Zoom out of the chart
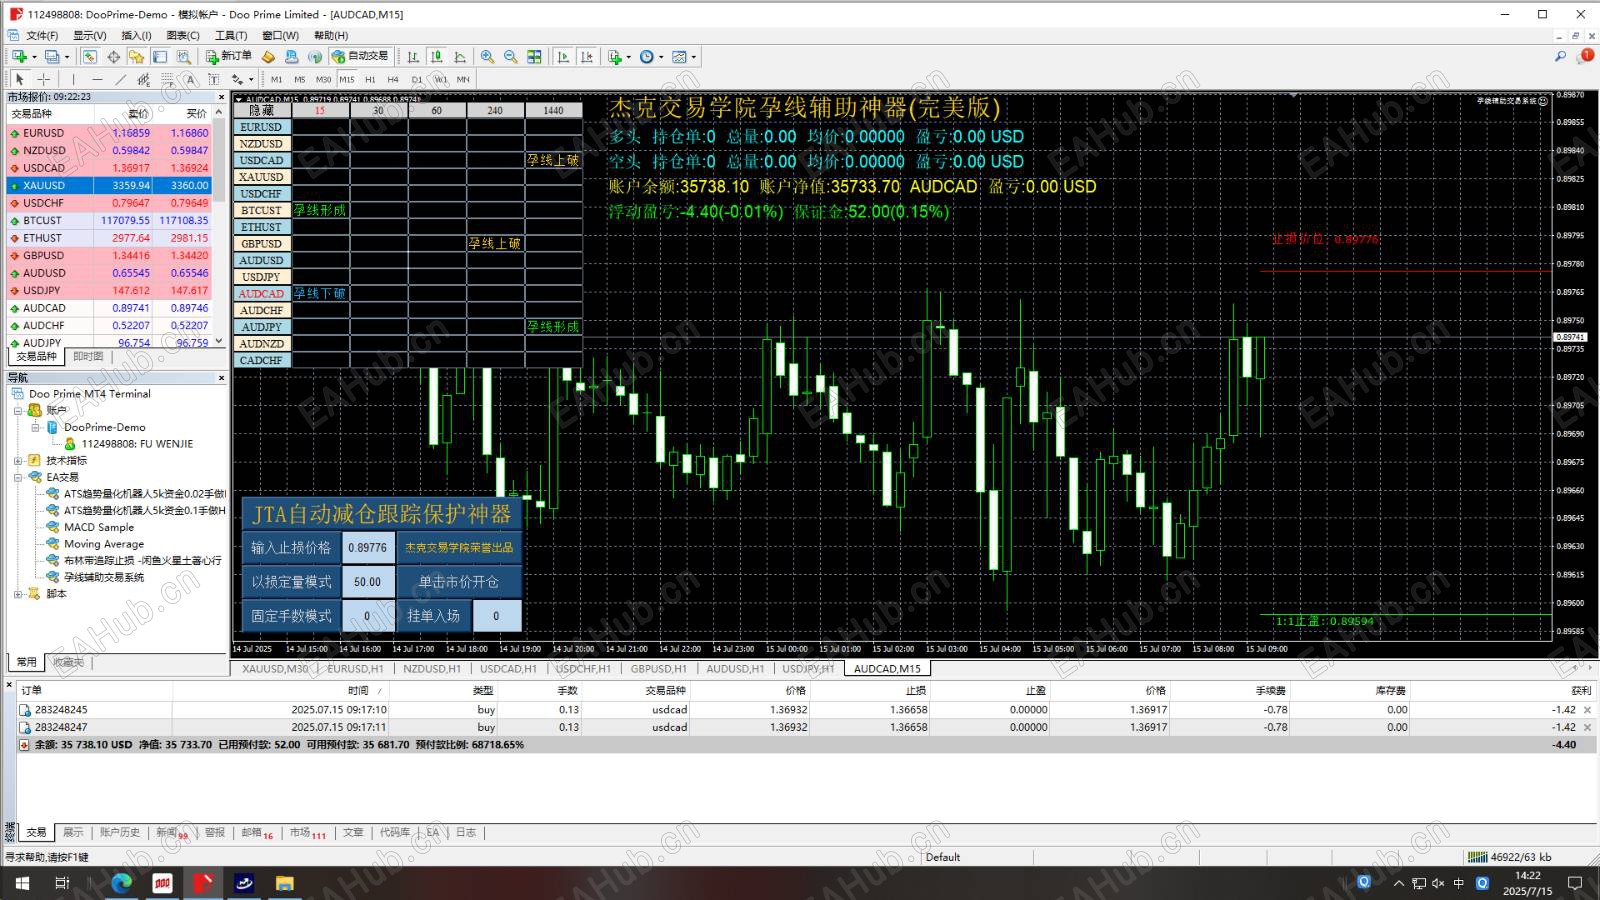This screenshot has height=900, width=1600. pyautogui.click(x=510, y=57)
